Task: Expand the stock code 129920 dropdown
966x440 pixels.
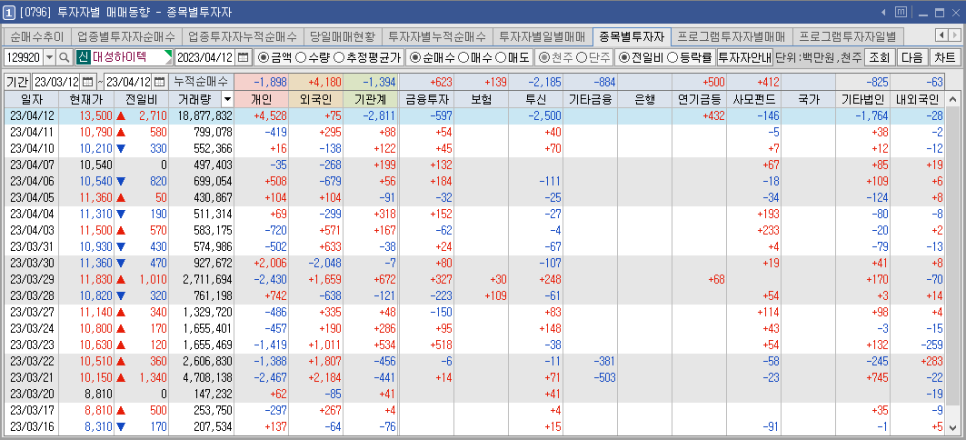Action: [46, 58]
